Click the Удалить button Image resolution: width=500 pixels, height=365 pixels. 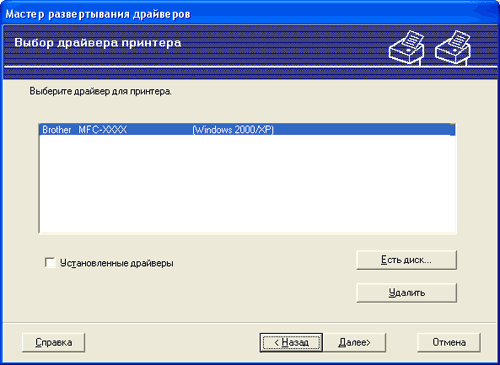pyautogui.click(x=406, y=293)
